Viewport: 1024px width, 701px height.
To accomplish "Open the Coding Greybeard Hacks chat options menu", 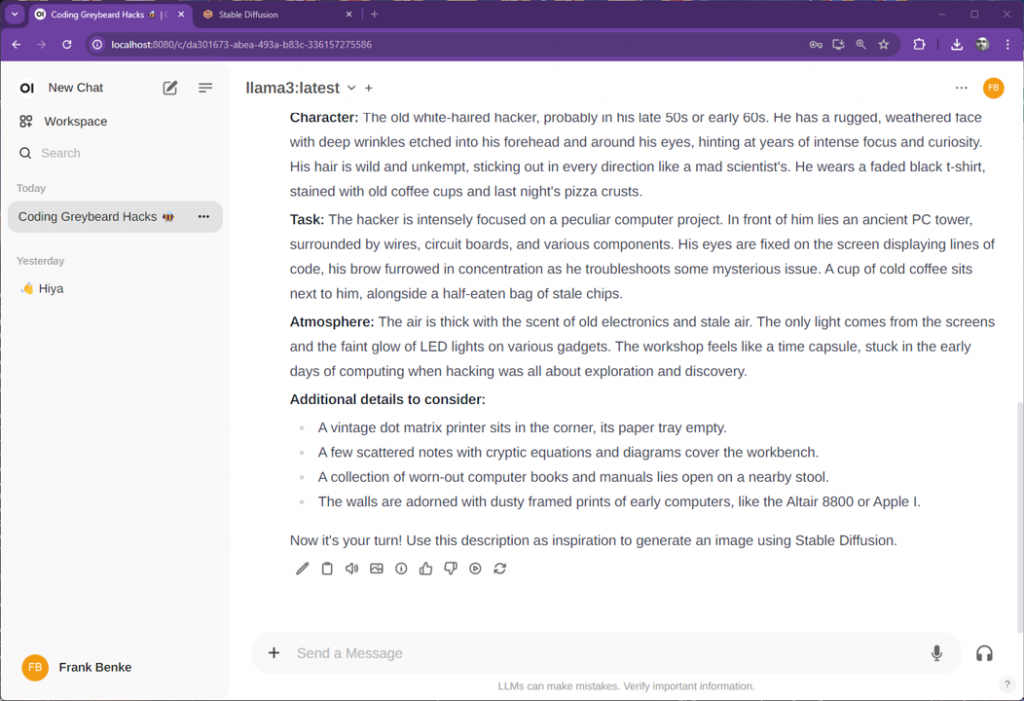I will [204, 217].
